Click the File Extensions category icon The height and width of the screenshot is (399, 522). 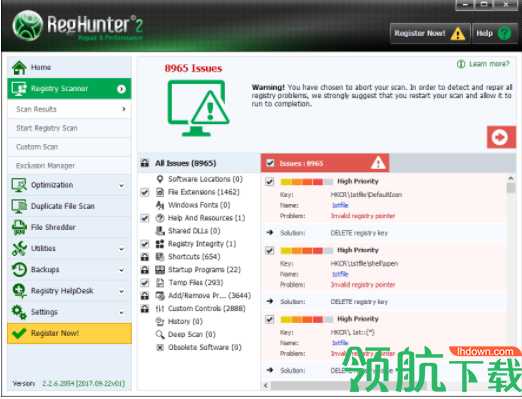click(x=160, y=192)
